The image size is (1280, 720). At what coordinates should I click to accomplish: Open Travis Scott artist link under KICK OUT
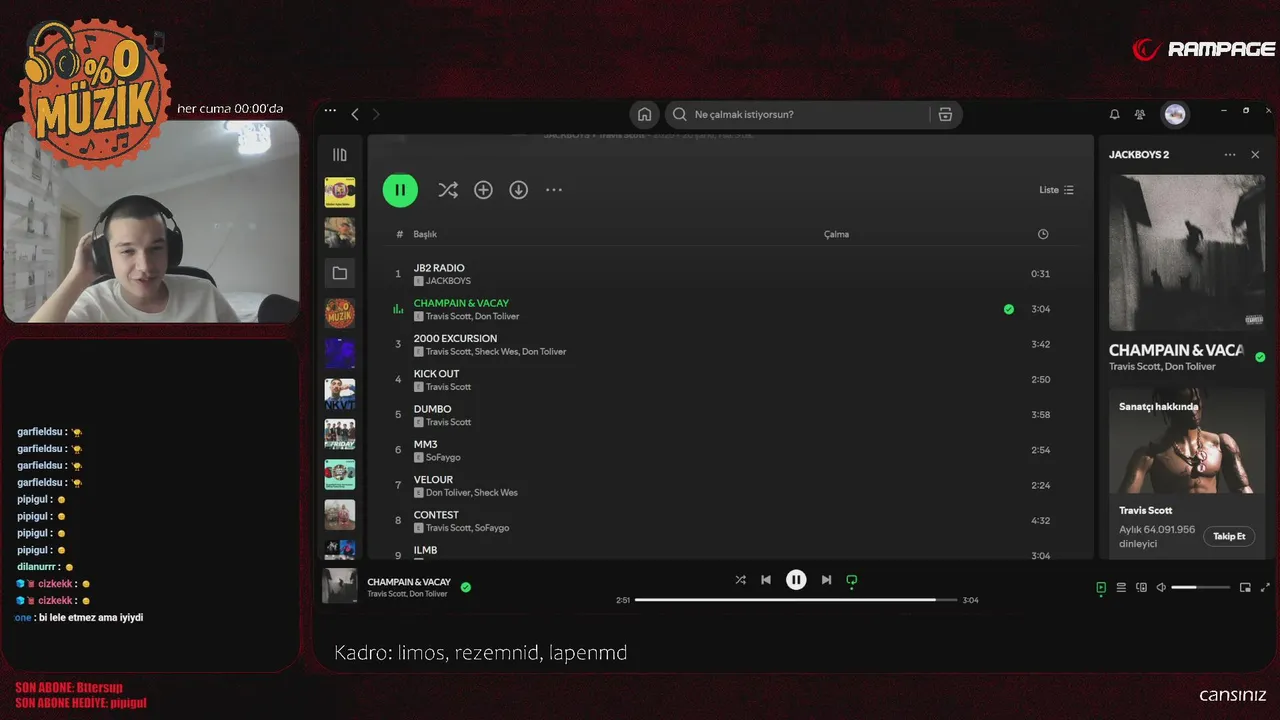pos(448,387)
